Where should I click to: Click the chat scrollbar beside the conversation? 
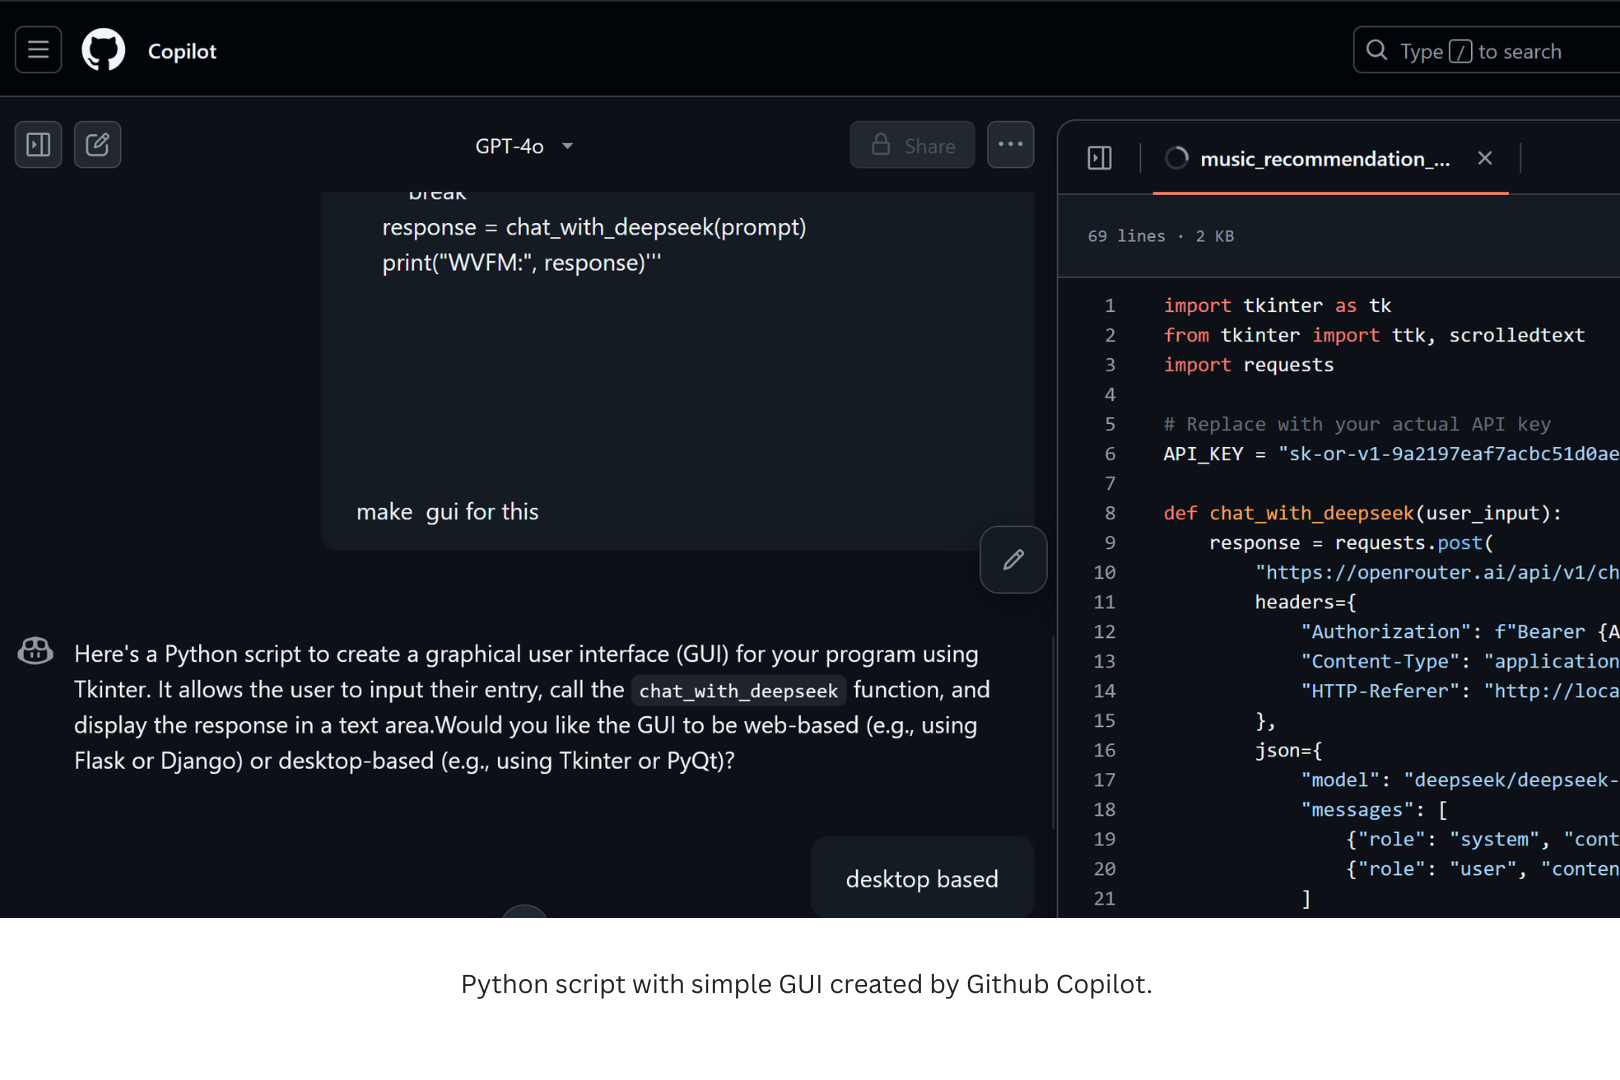click(x=1053, y=733)
